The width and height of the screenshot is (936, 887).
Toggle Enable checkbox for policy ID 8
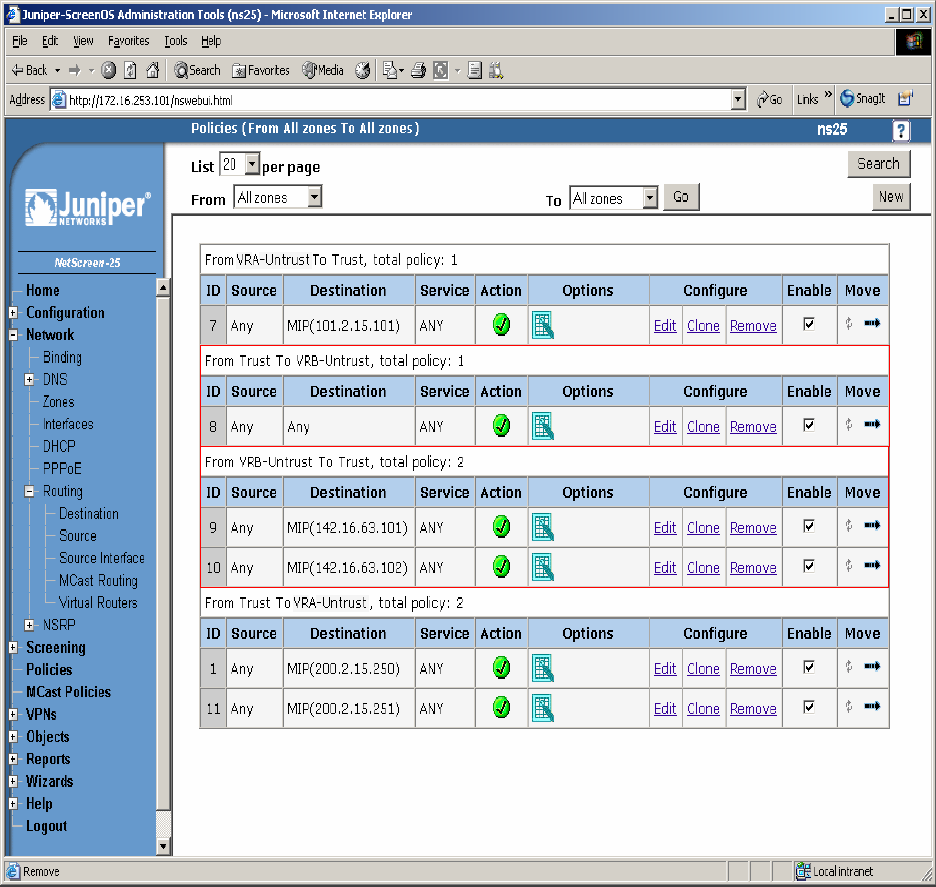click(809, 425)
